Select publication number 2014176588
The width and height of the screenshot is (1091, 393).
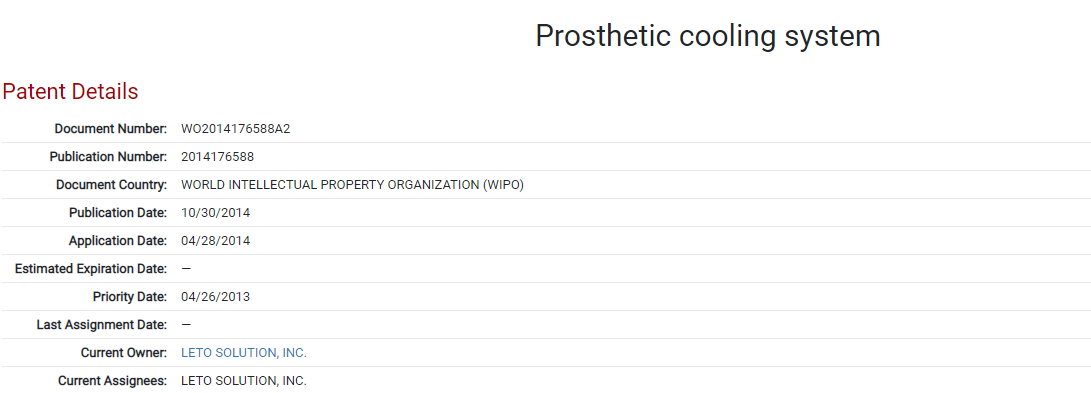tap(218, 157)
